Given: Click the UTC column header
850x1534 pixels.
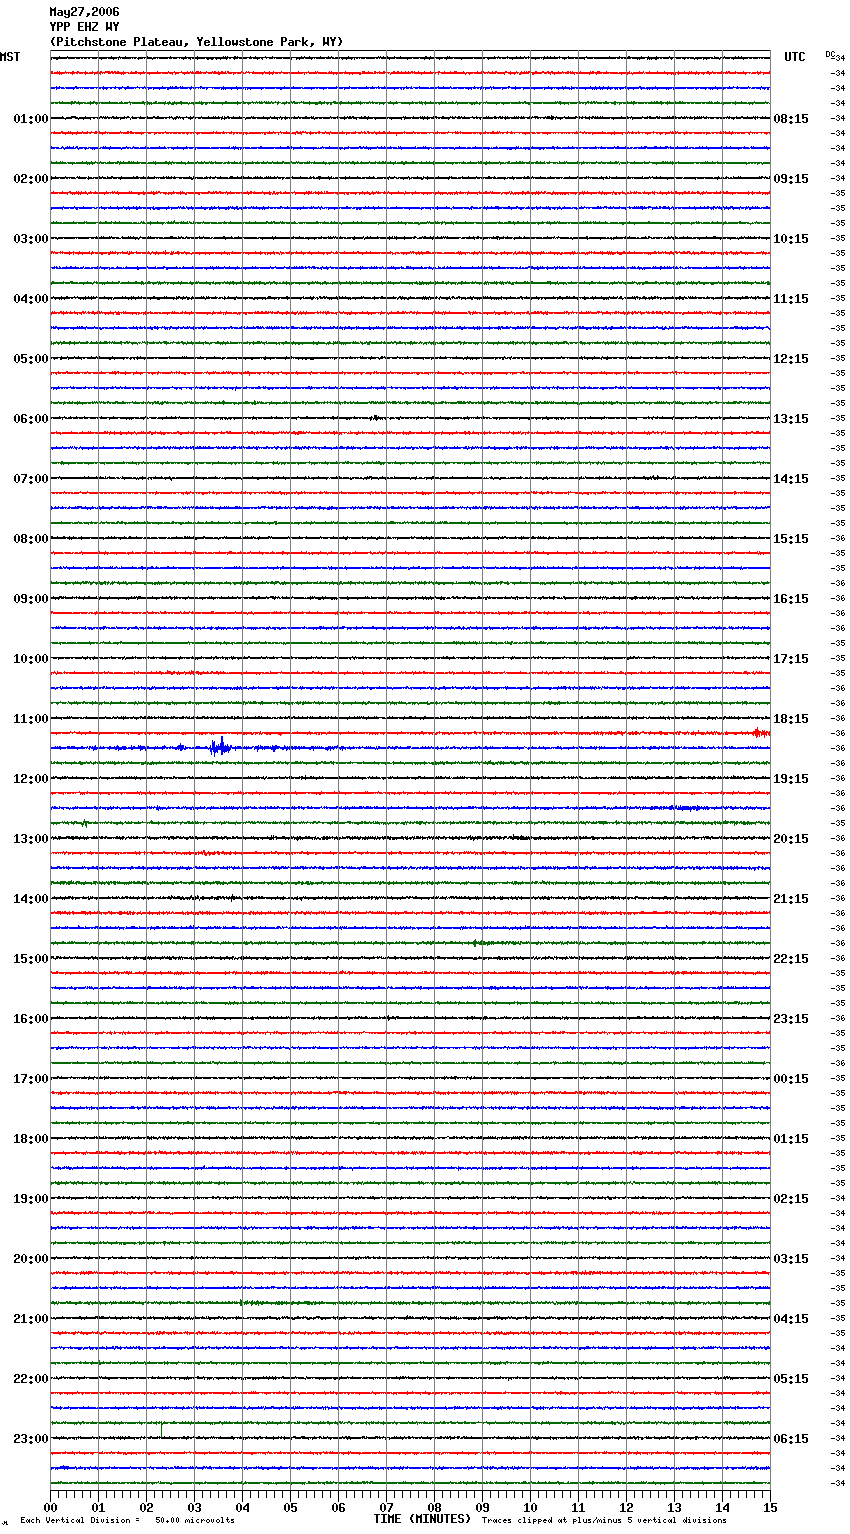Looking at the screenshot, I should point(795,57).
